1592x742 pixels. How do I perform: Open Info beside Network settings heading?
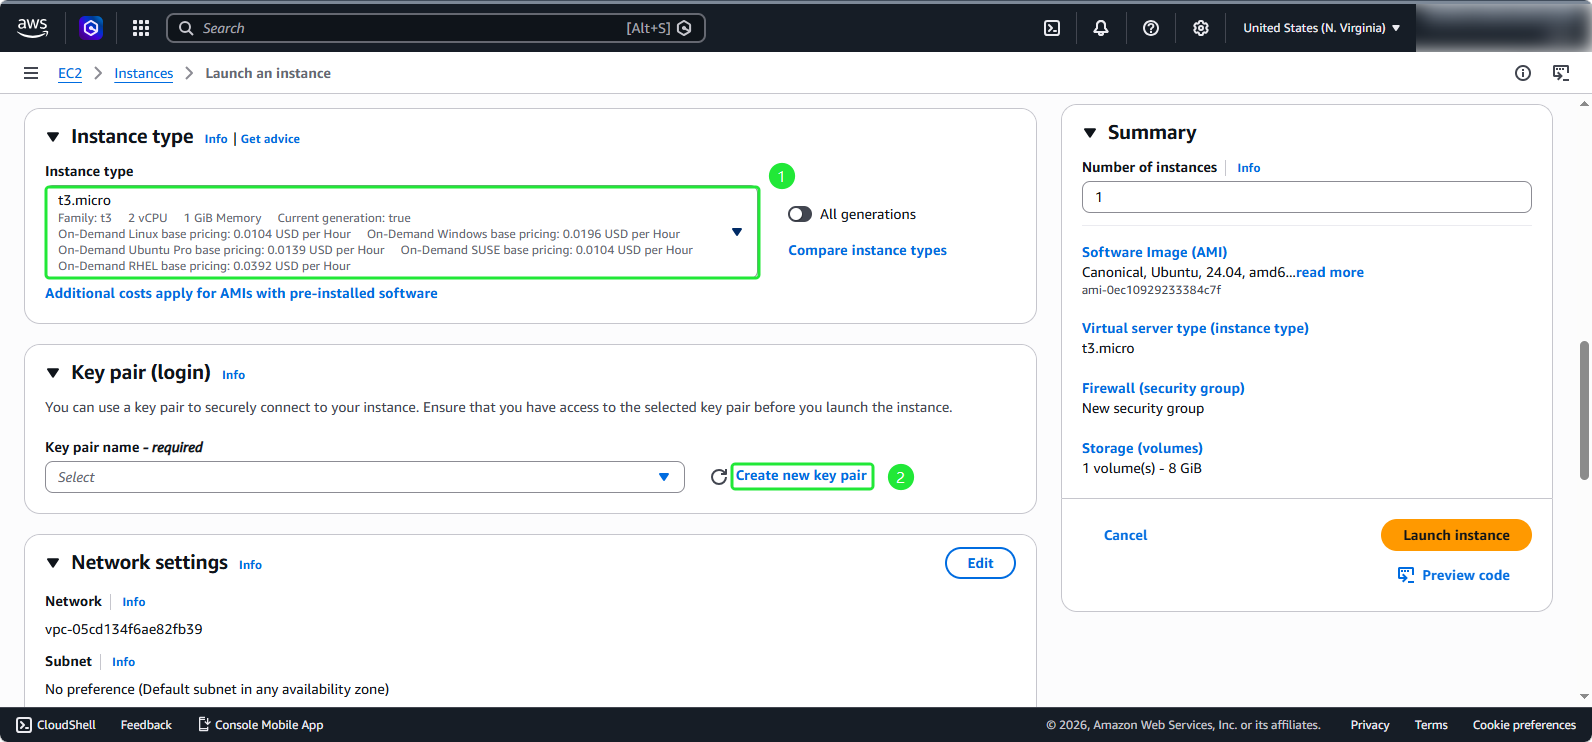tap(250, 565)
